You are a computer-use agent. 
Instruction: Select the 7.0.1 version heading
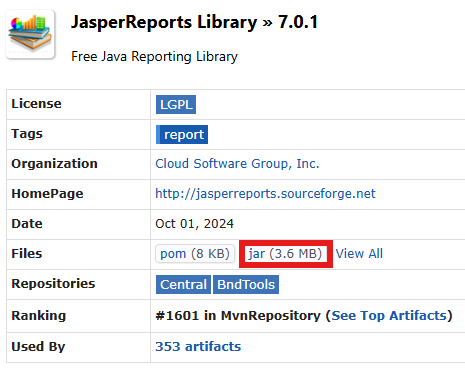[x=298, y=22]
